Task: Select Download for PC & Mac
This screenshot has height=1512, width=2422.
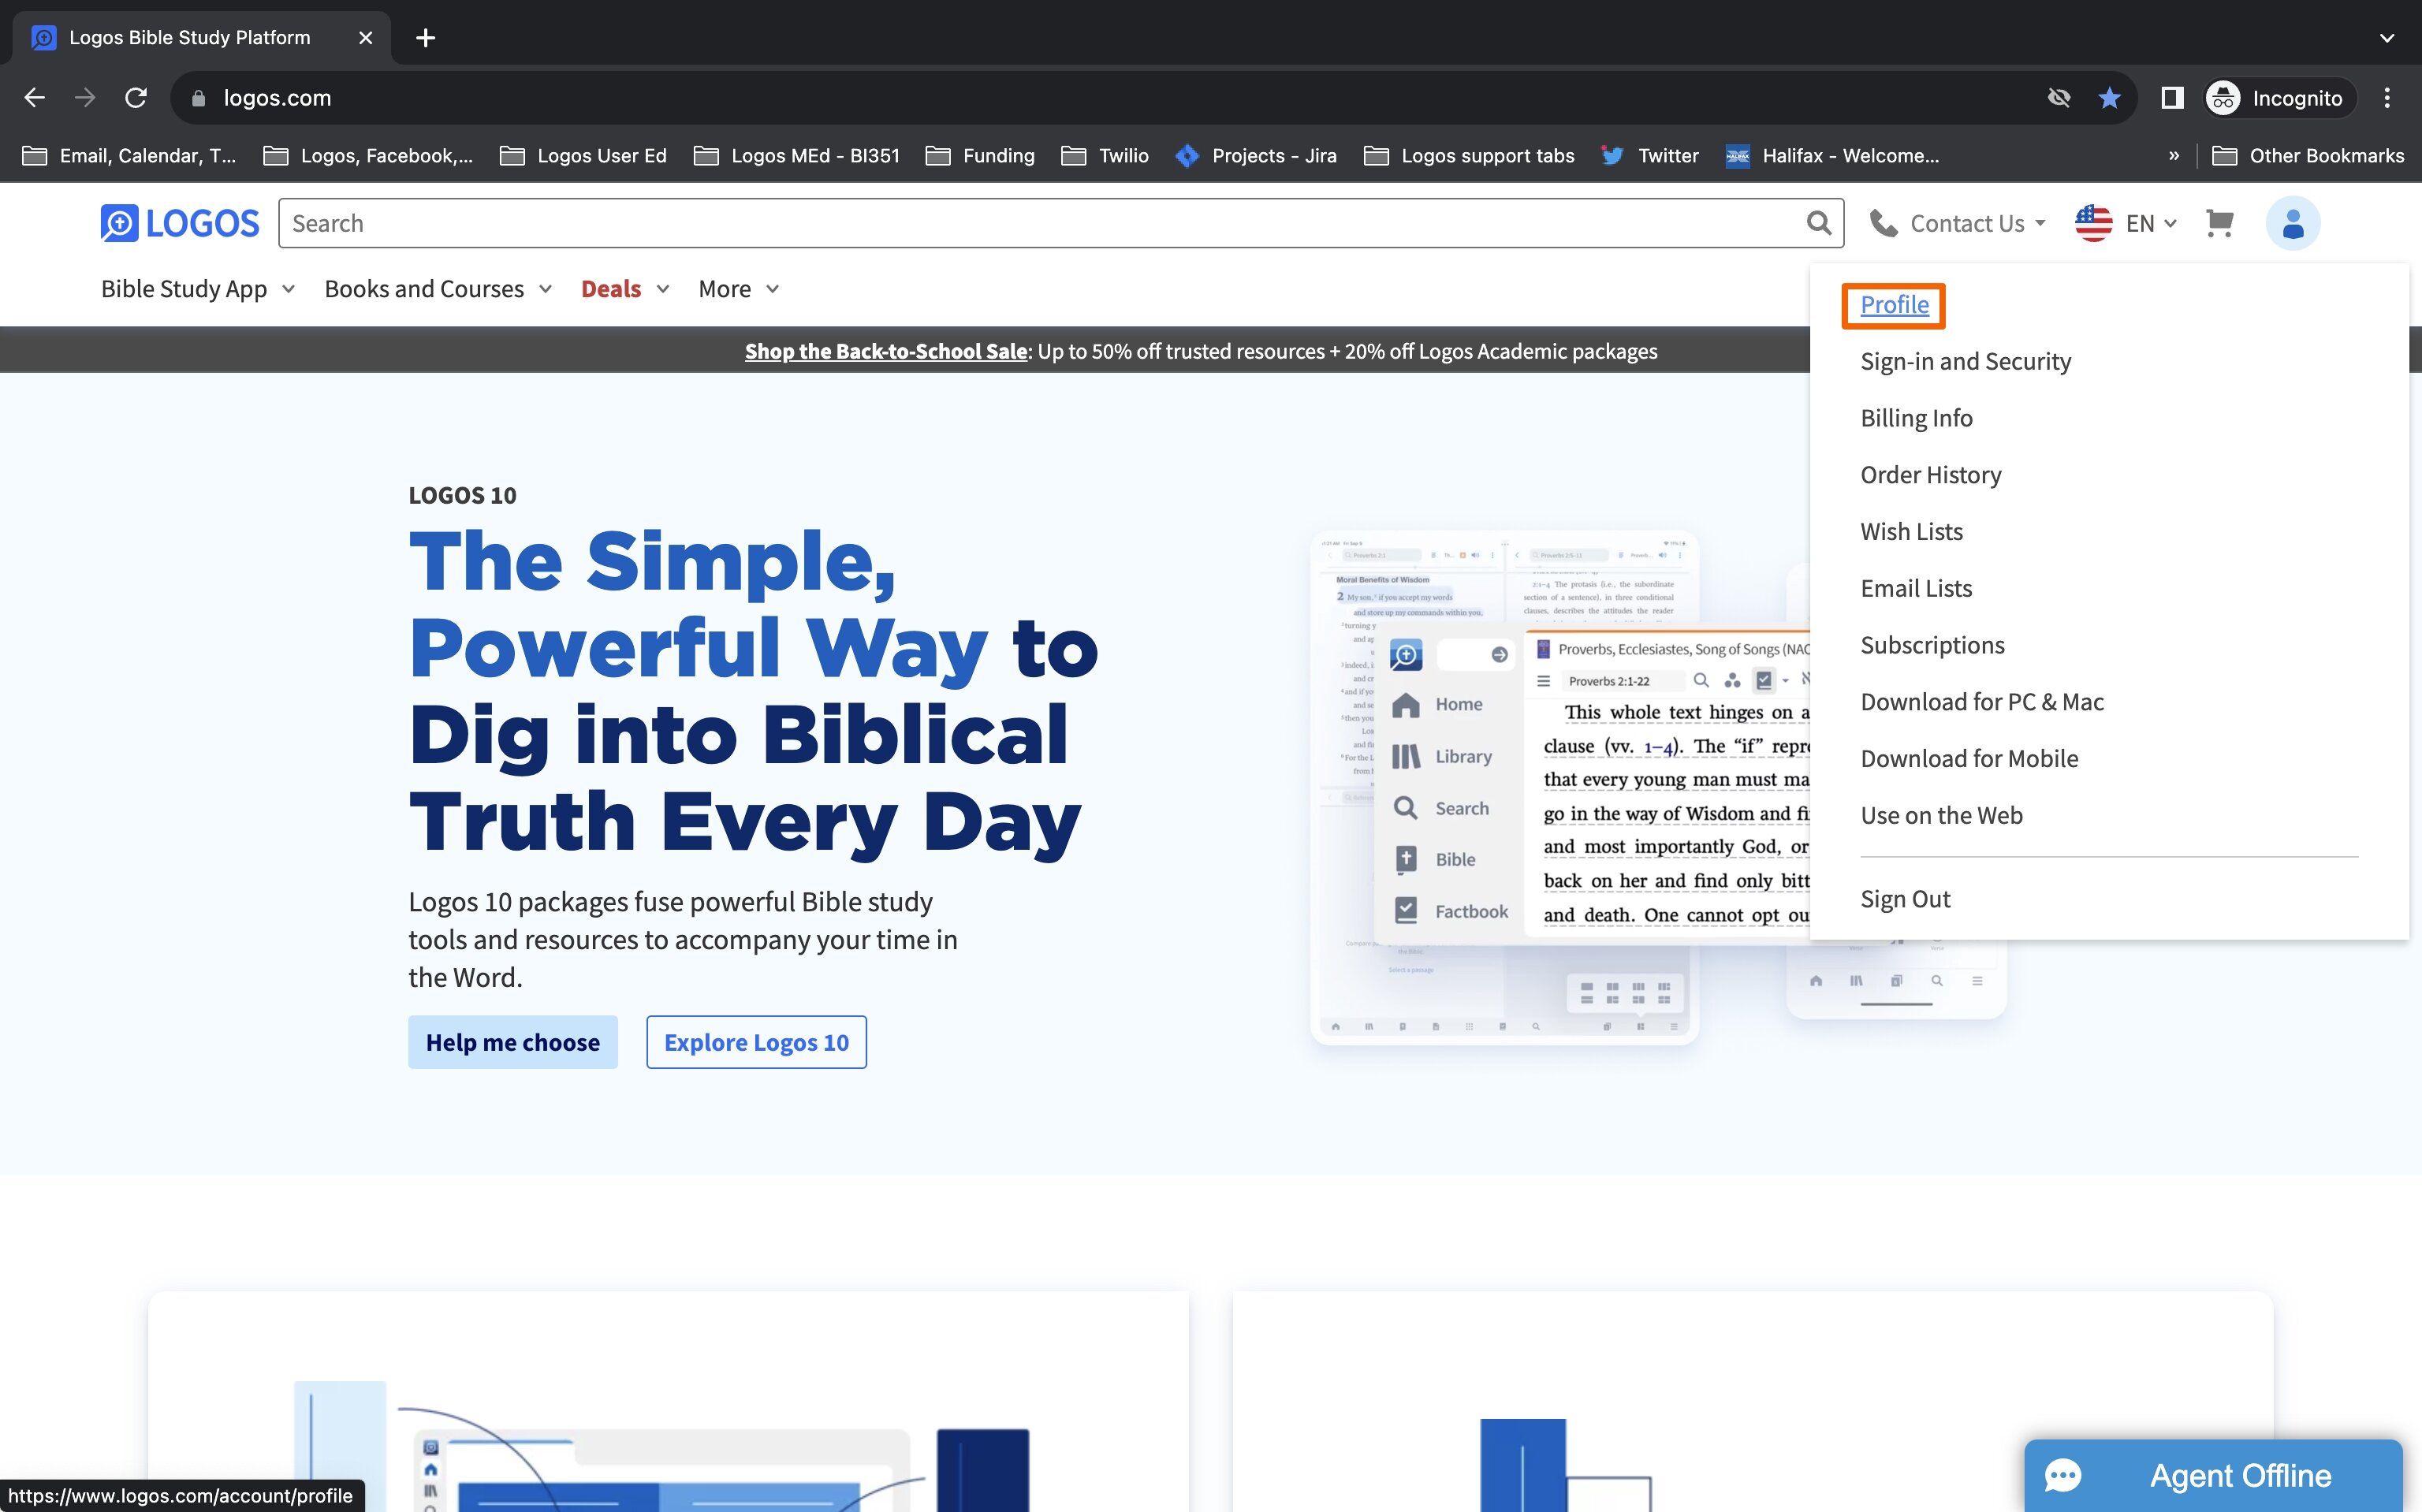Action: (x=1982, y=701)
